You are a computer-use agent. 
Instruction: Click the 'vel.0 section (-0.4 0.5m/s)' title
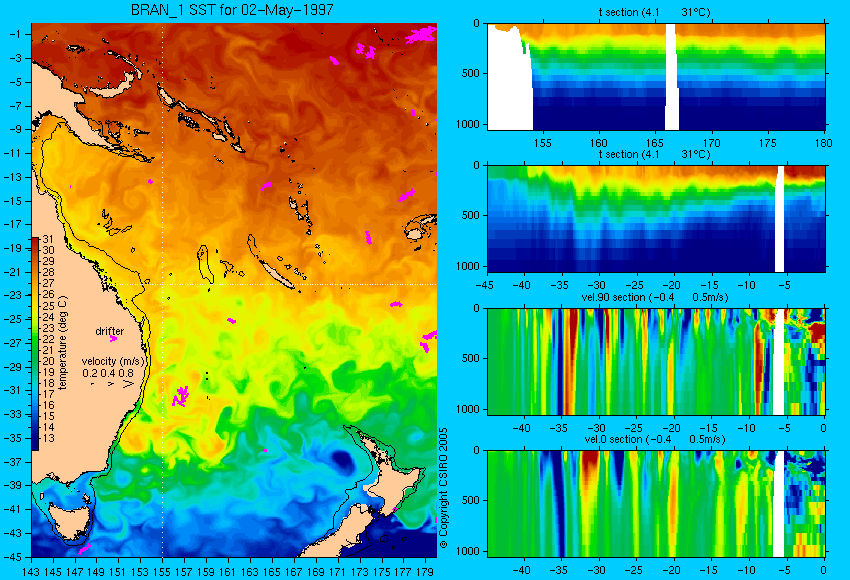654,439
